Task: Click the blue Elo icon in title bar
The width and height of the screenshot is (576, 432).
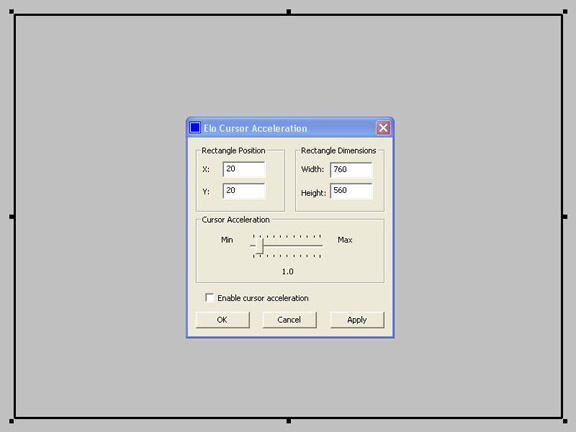Action: 195,128
